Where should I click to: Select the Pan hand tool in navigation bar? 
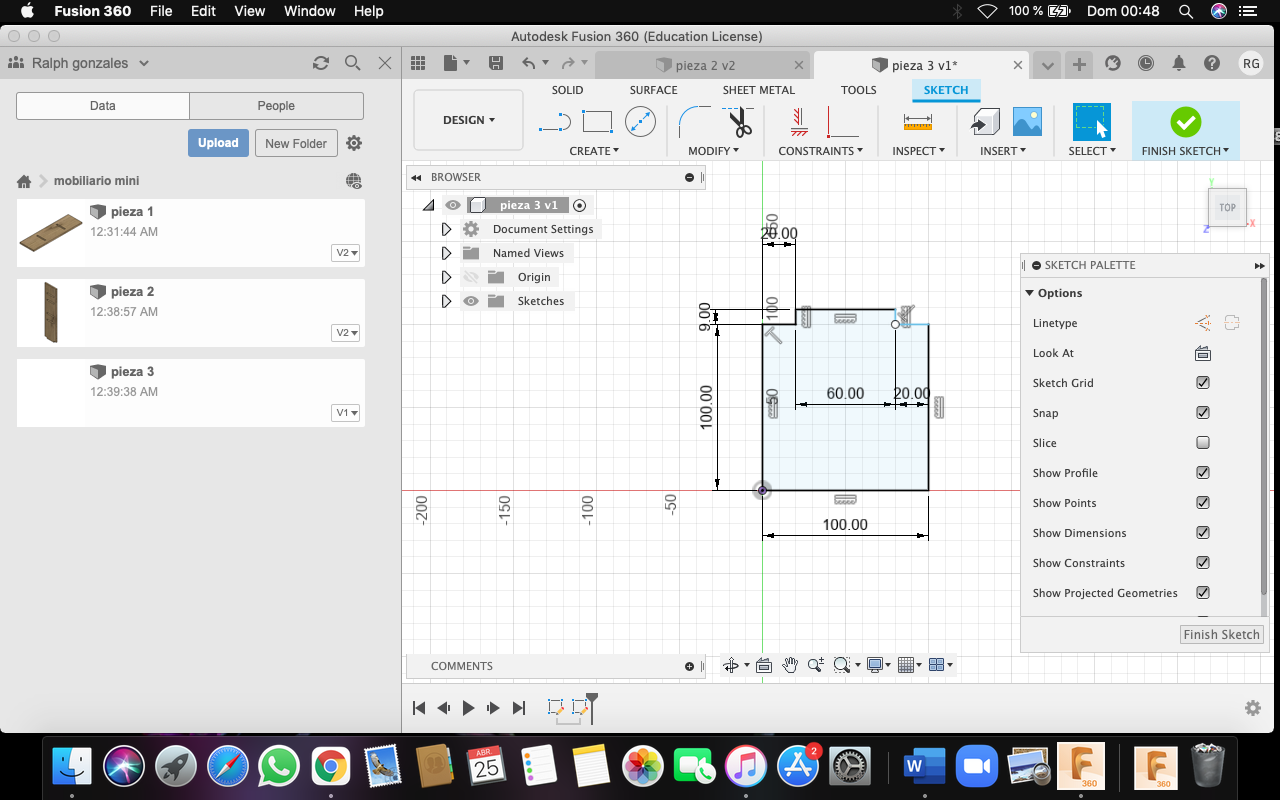(x=790, y=665)
